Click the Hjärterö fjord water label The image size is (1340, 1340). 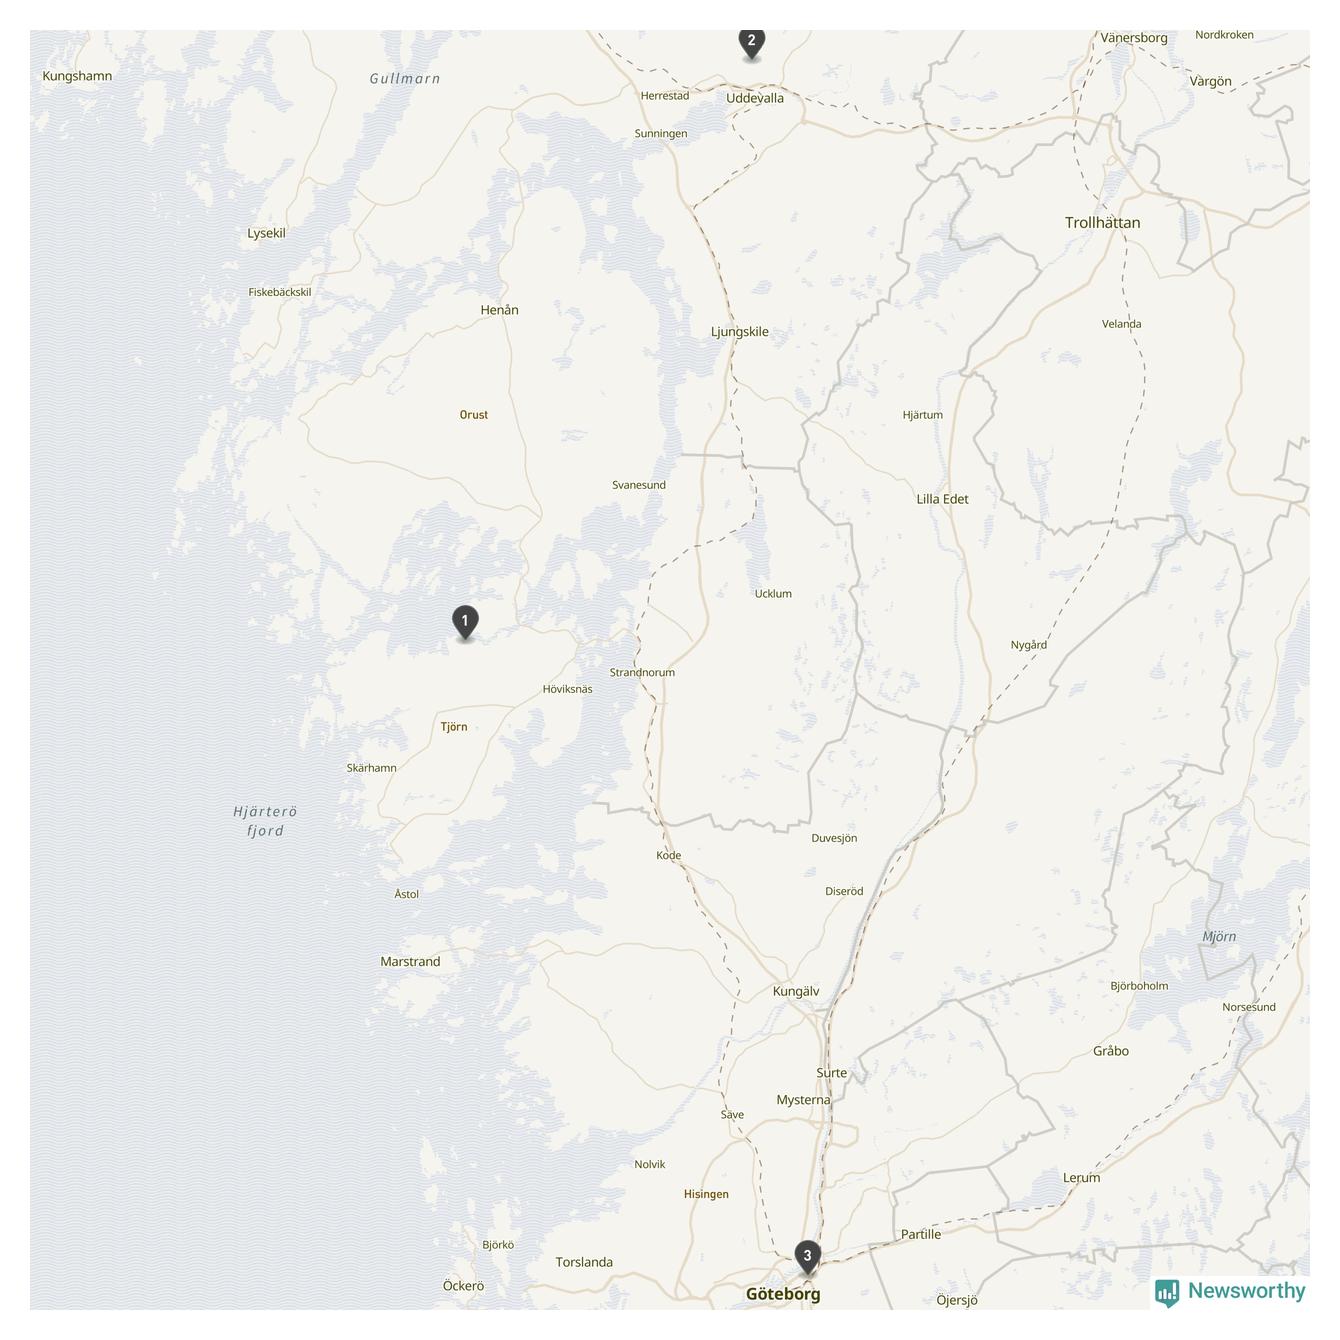click(x=265, y=821)
